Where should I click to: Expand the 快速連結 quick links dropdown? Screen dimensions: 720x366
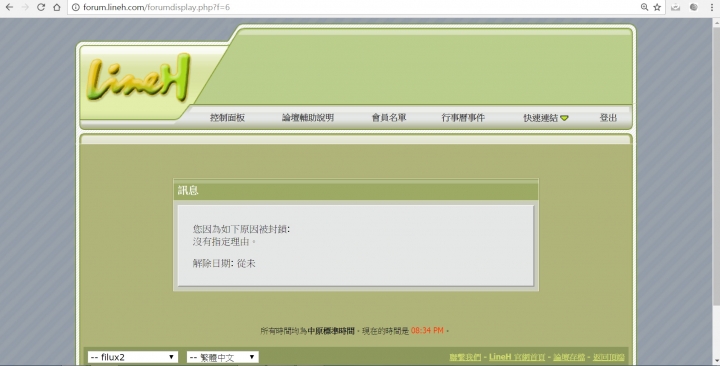[546, 118]
